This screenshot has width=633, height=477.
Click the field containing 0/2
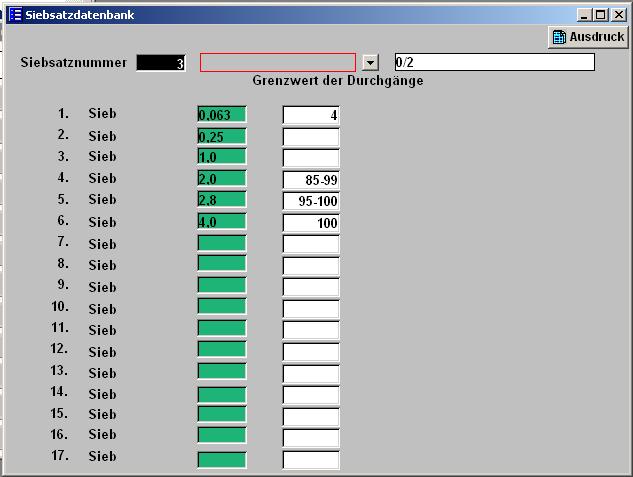click(x=494, y=62)
